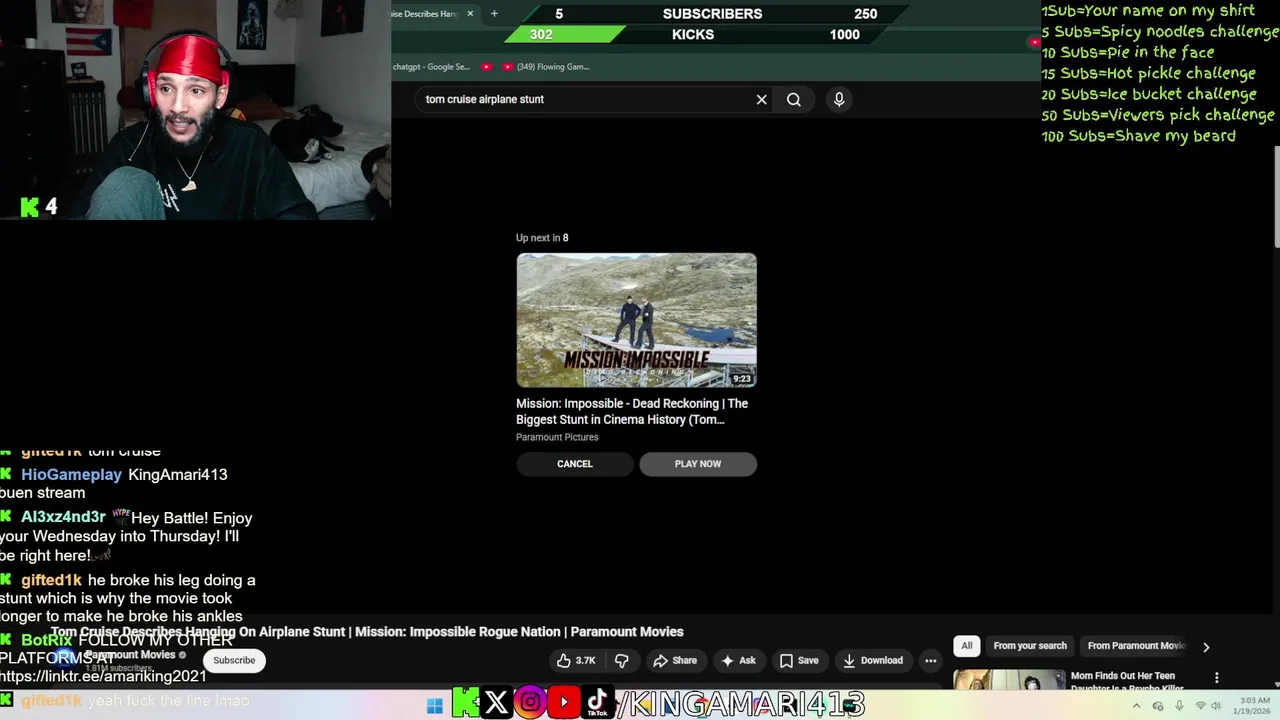Click the X (Twitter) overlay icon
1280x720 pixels.
coord(496,703)
